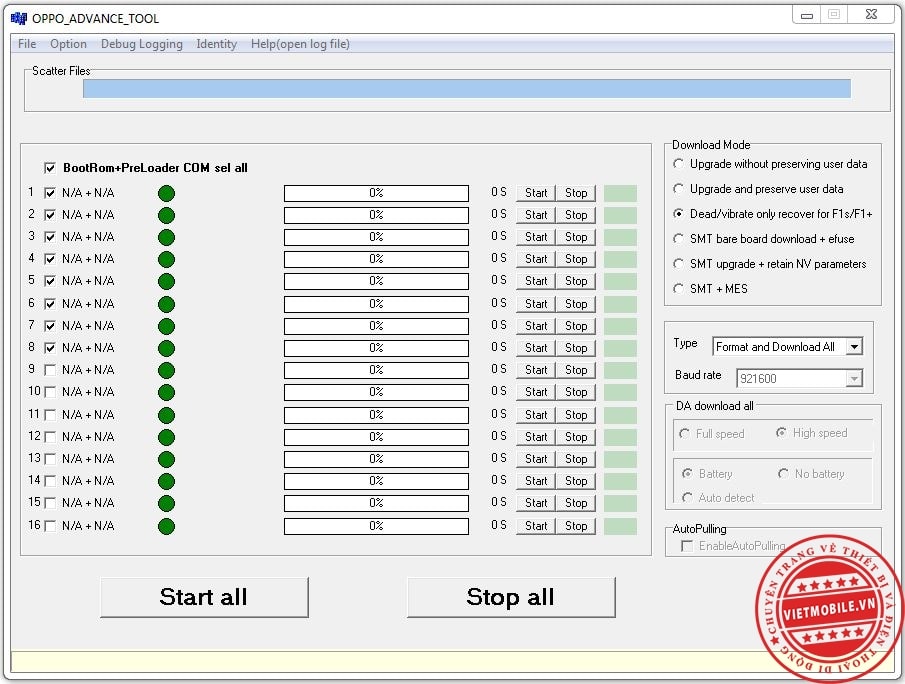Click the light green status box in row 9
Image resolution: width=905 pixels, height=684 pixels.
click(x=620, y=369)
